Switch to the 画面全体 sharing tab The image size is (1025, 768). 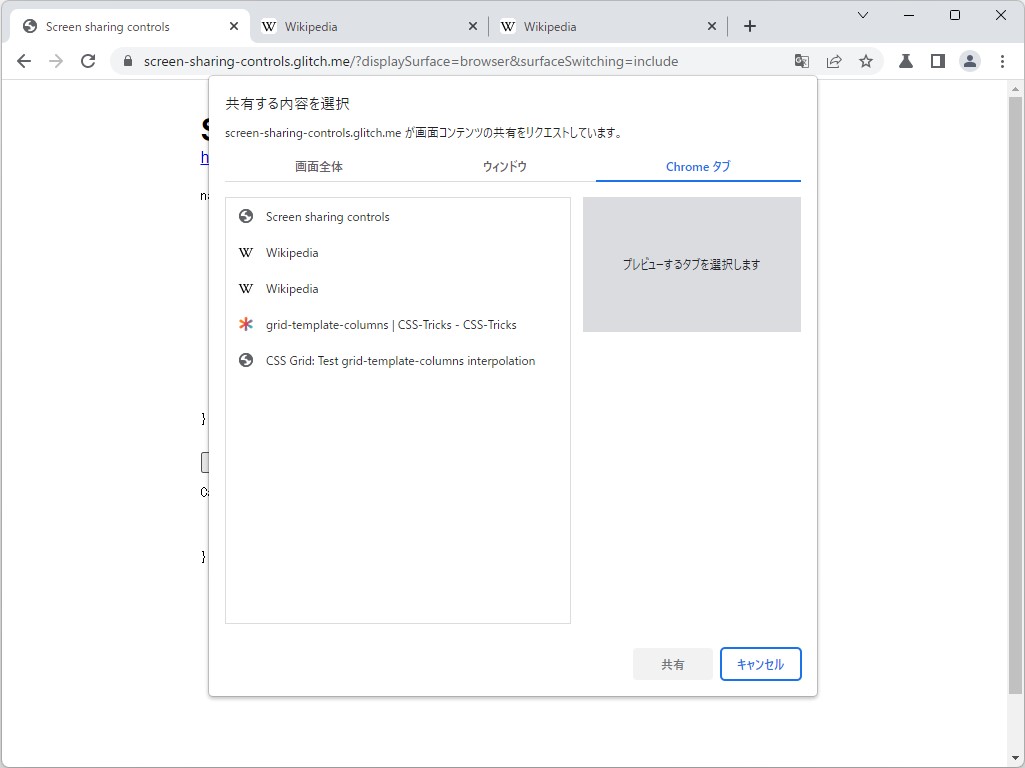coord(318,167)
